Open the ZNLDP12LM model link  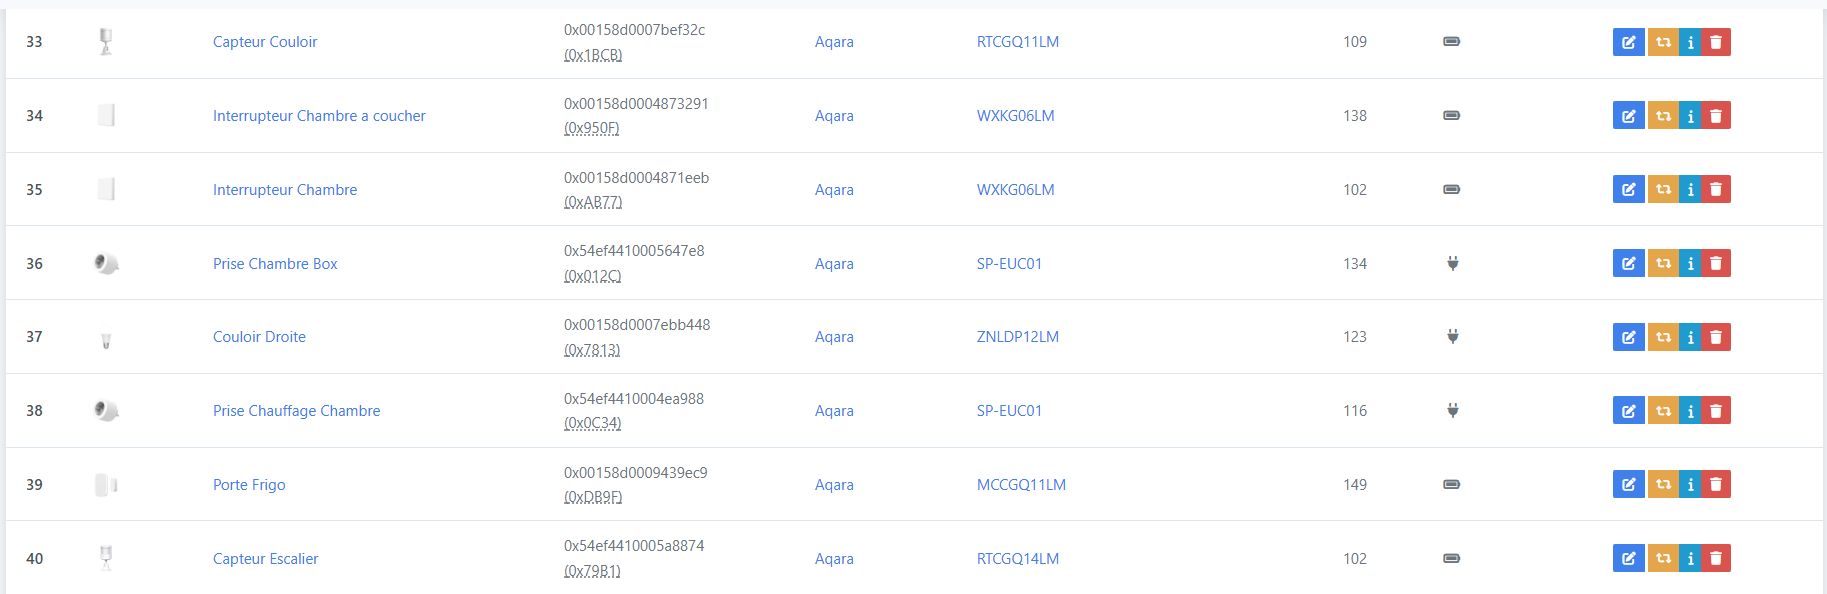[x=1018, y=337]
